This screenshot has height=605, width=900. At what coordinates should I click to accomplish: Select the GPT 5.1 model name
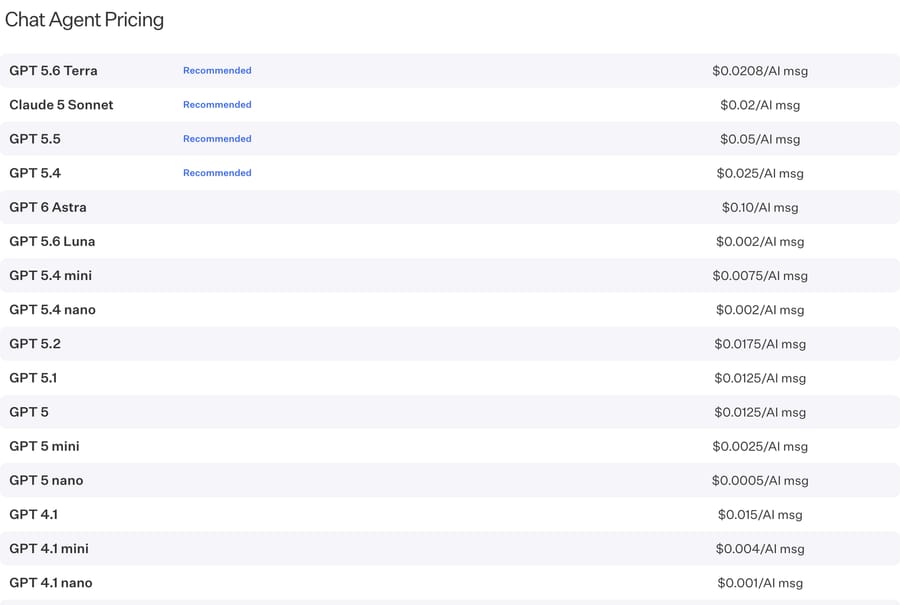pyautogui.click(x=33, y=378)
